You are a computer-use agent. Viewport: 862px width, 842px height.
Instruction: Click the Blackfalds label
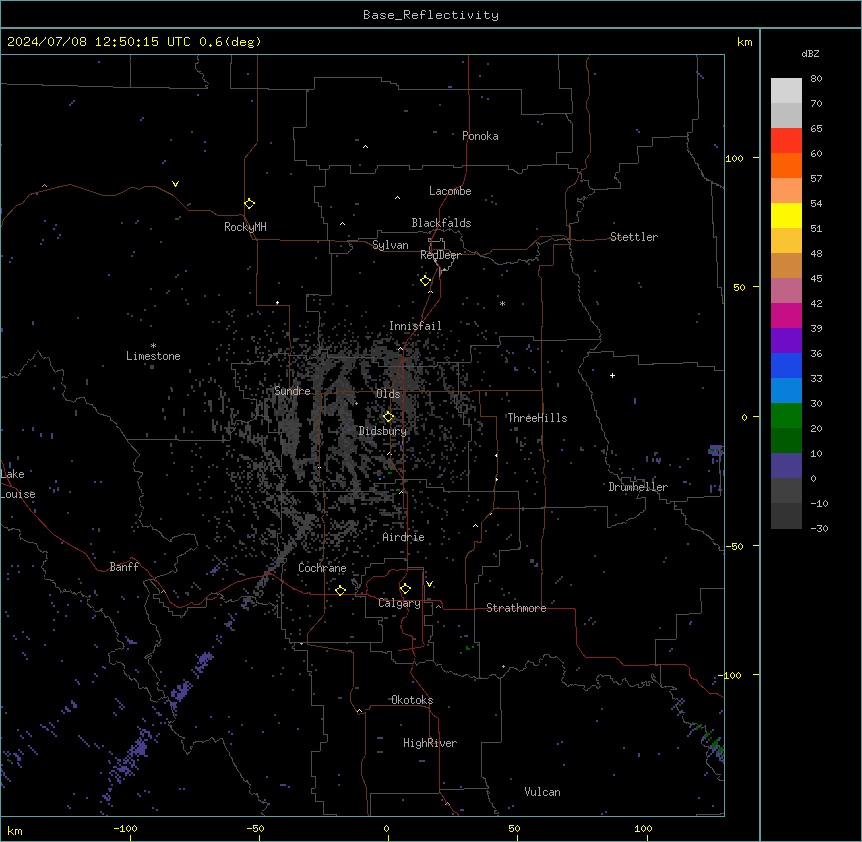pyautogui.click(x=441, y=223)
